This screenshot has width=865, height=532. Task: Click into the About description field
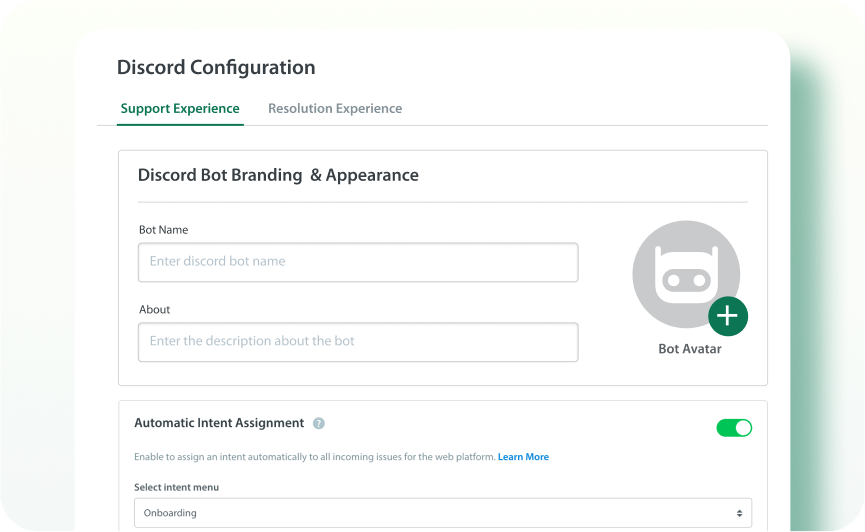[358, 342]
